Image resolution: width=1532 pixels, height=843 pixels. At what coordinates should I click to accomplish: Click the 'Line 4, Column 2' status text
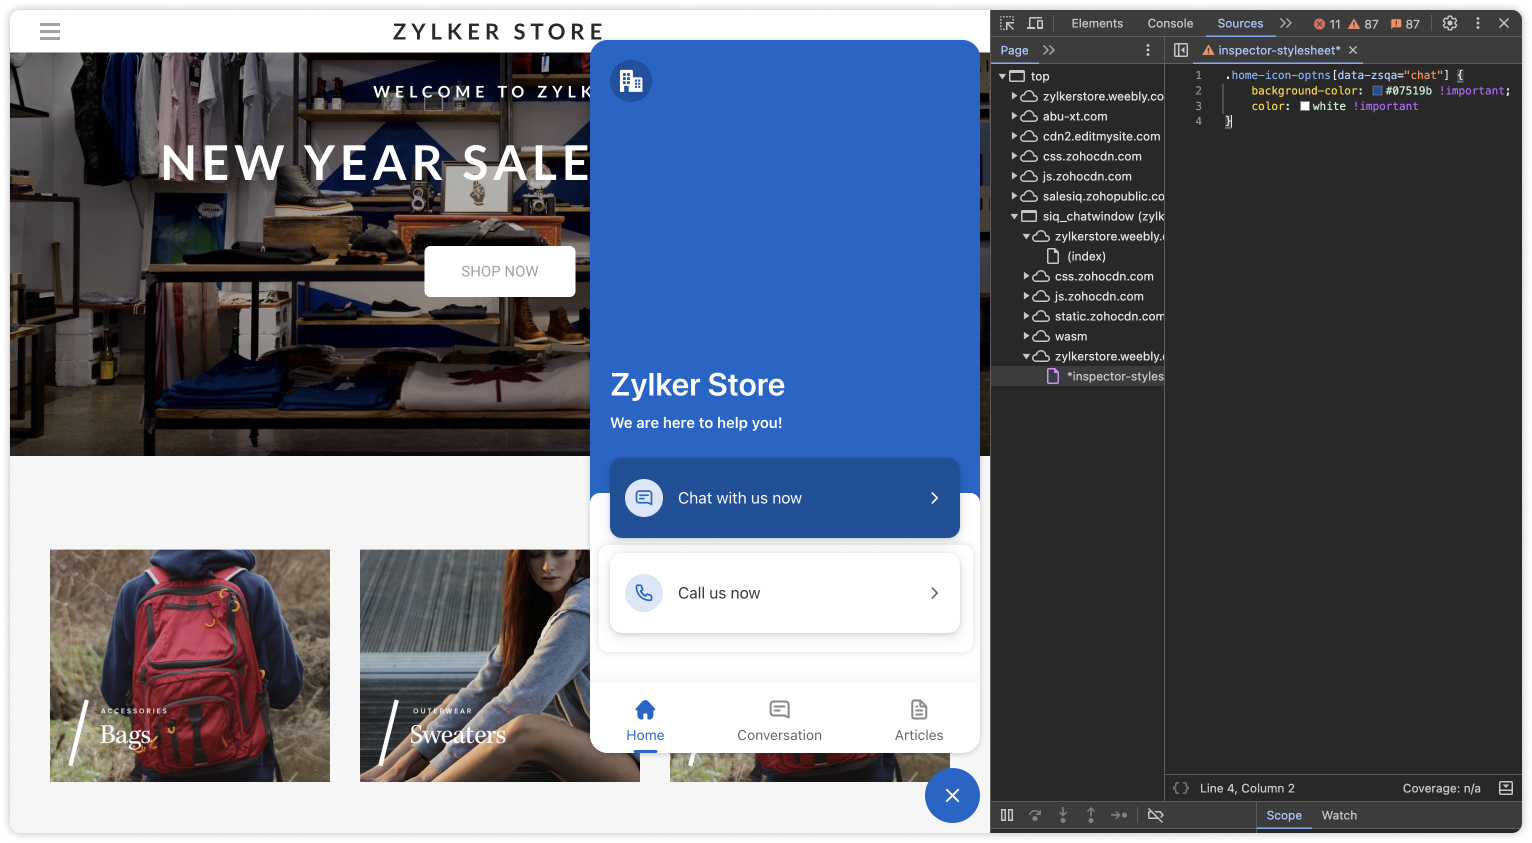pos(1247,788)
